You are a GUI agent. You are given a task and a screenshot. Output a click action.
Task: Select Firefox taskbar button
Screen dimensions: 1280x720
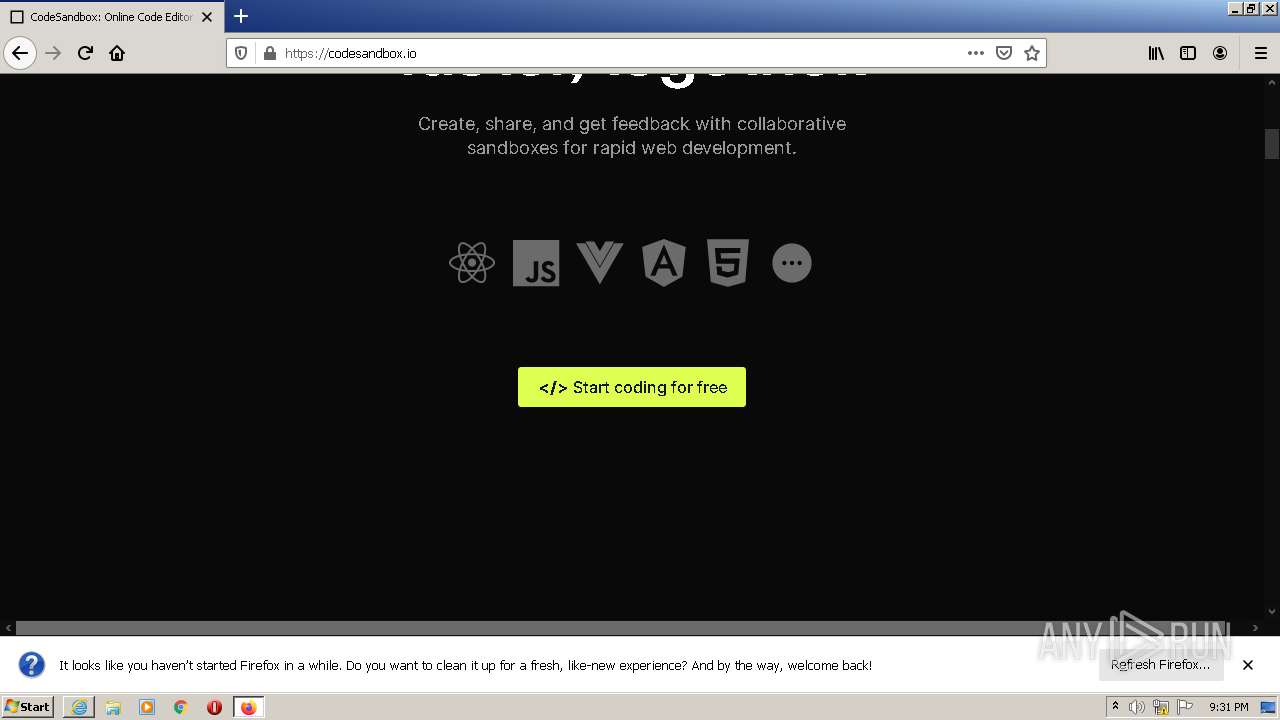[x=248, y=707]
